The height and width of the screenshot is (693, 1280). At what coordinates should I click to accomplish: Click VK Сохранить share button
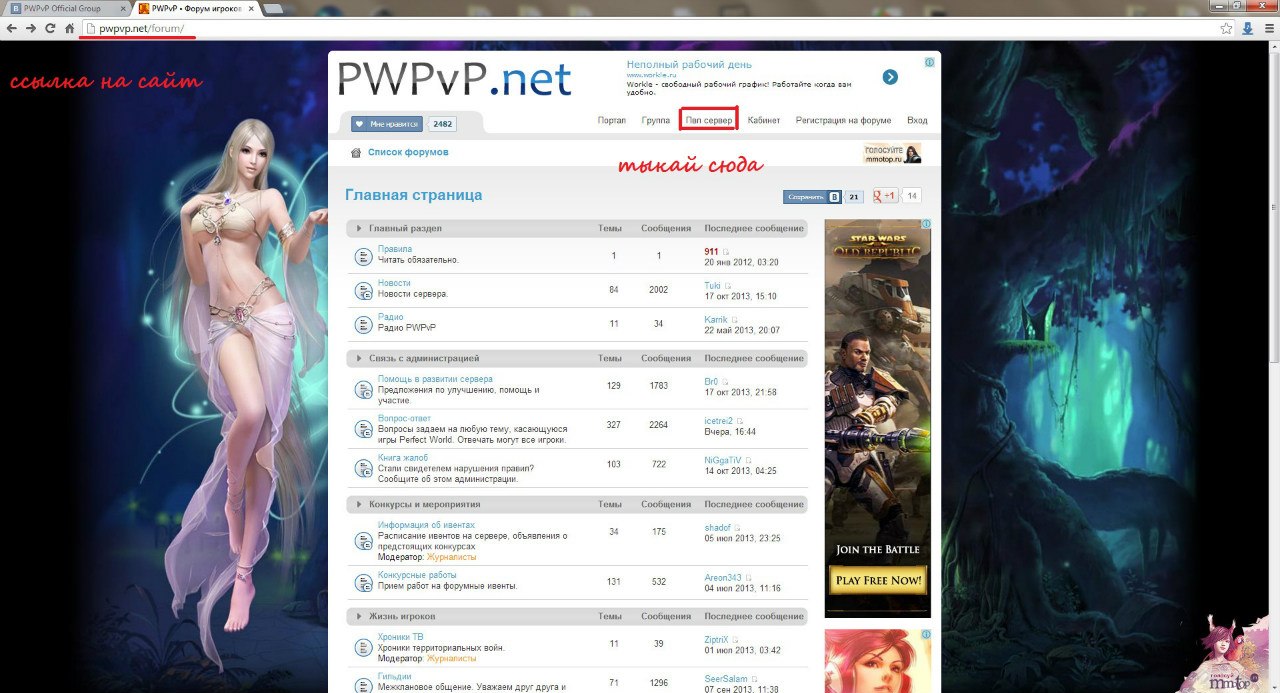[811, 197]
